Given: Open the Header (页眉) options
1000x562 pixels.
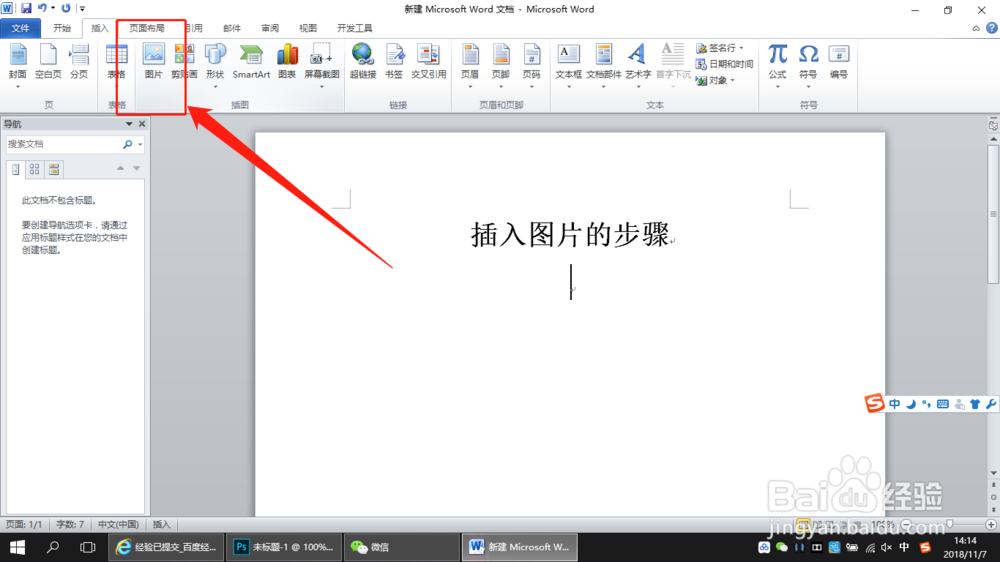Looking at the screenshot, I should (x=470, y=66).
